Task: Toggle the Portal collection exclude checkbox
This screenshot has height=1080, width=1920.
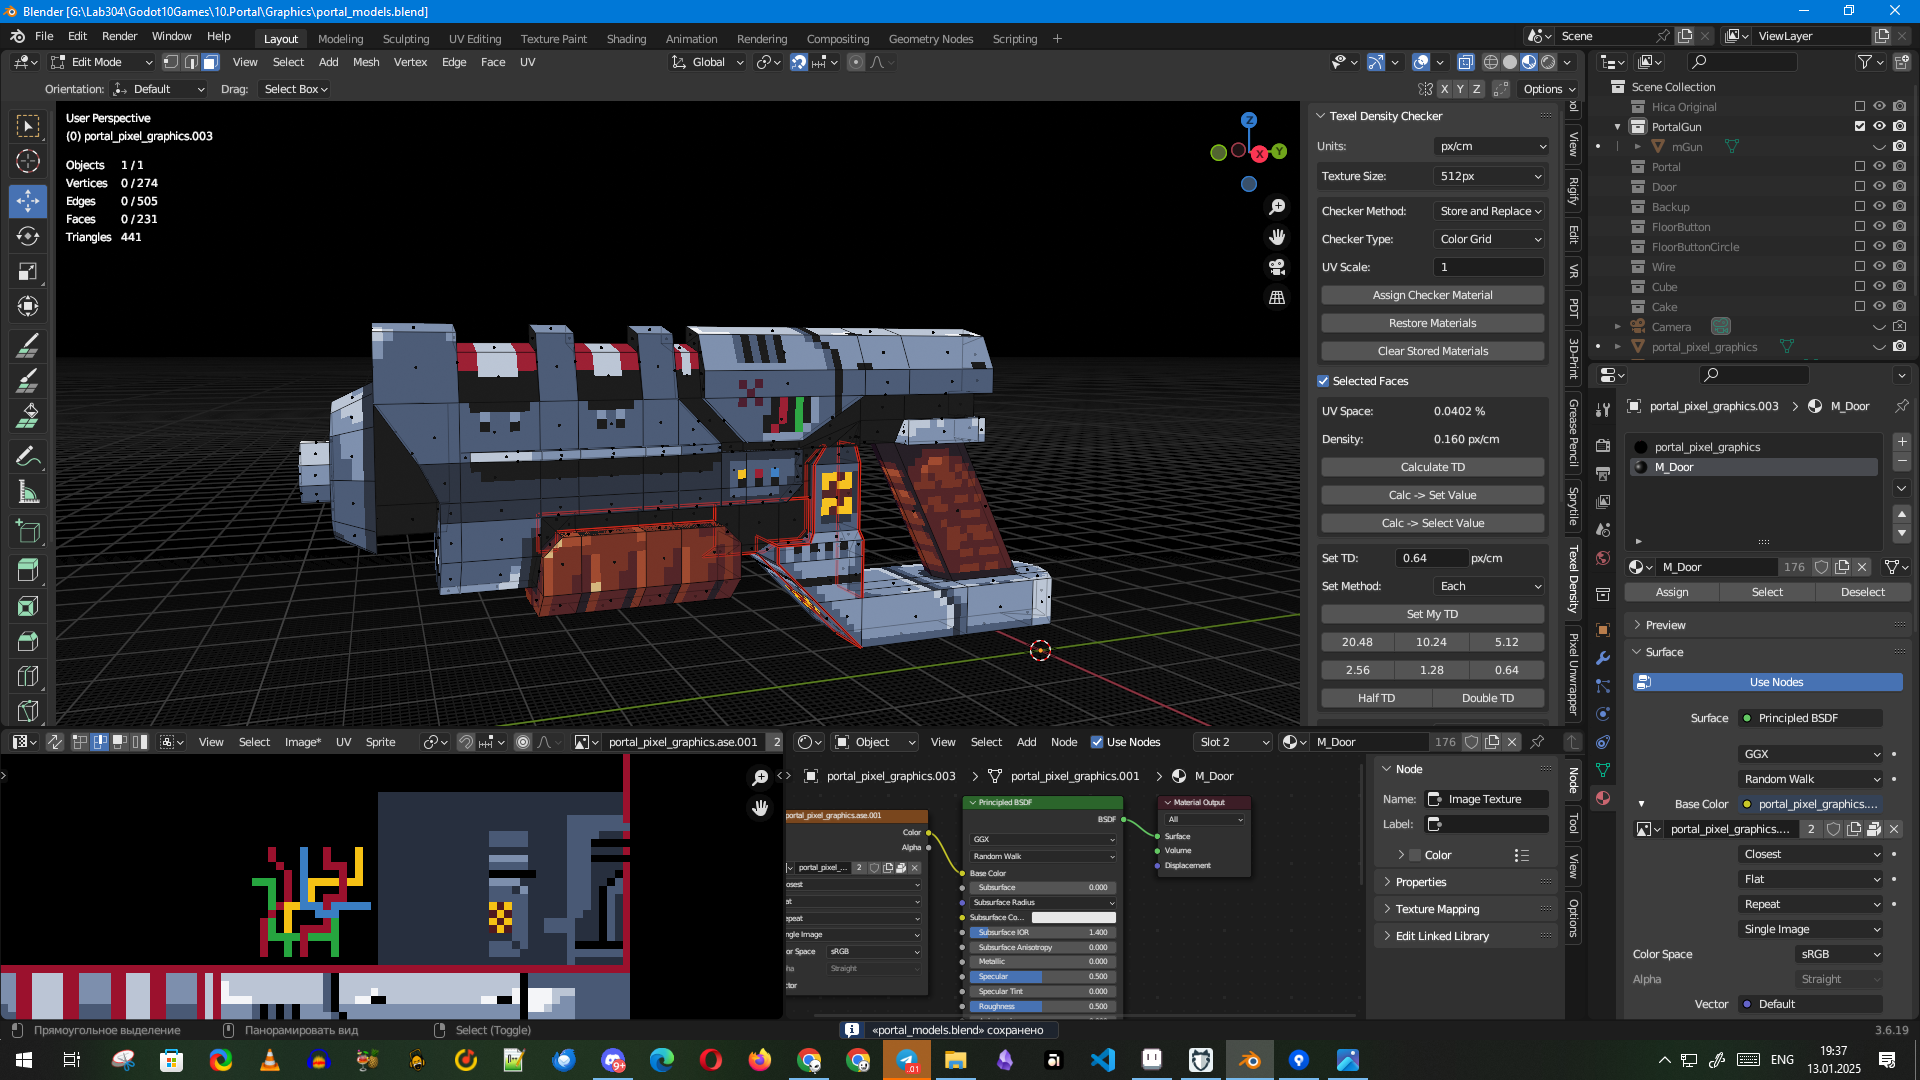Action: [x=1860, y=167]
